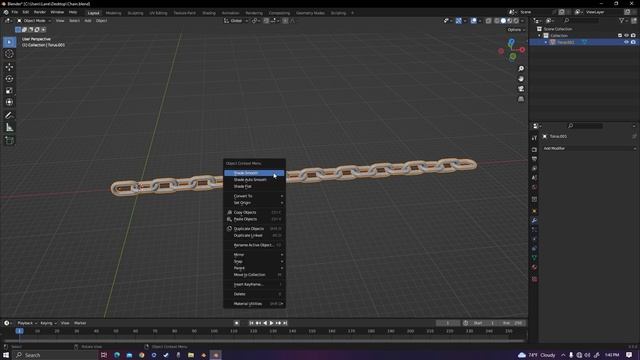Click the viewport Add header menu
This screenshot has height=360, width=640.
tap(88, 21)
